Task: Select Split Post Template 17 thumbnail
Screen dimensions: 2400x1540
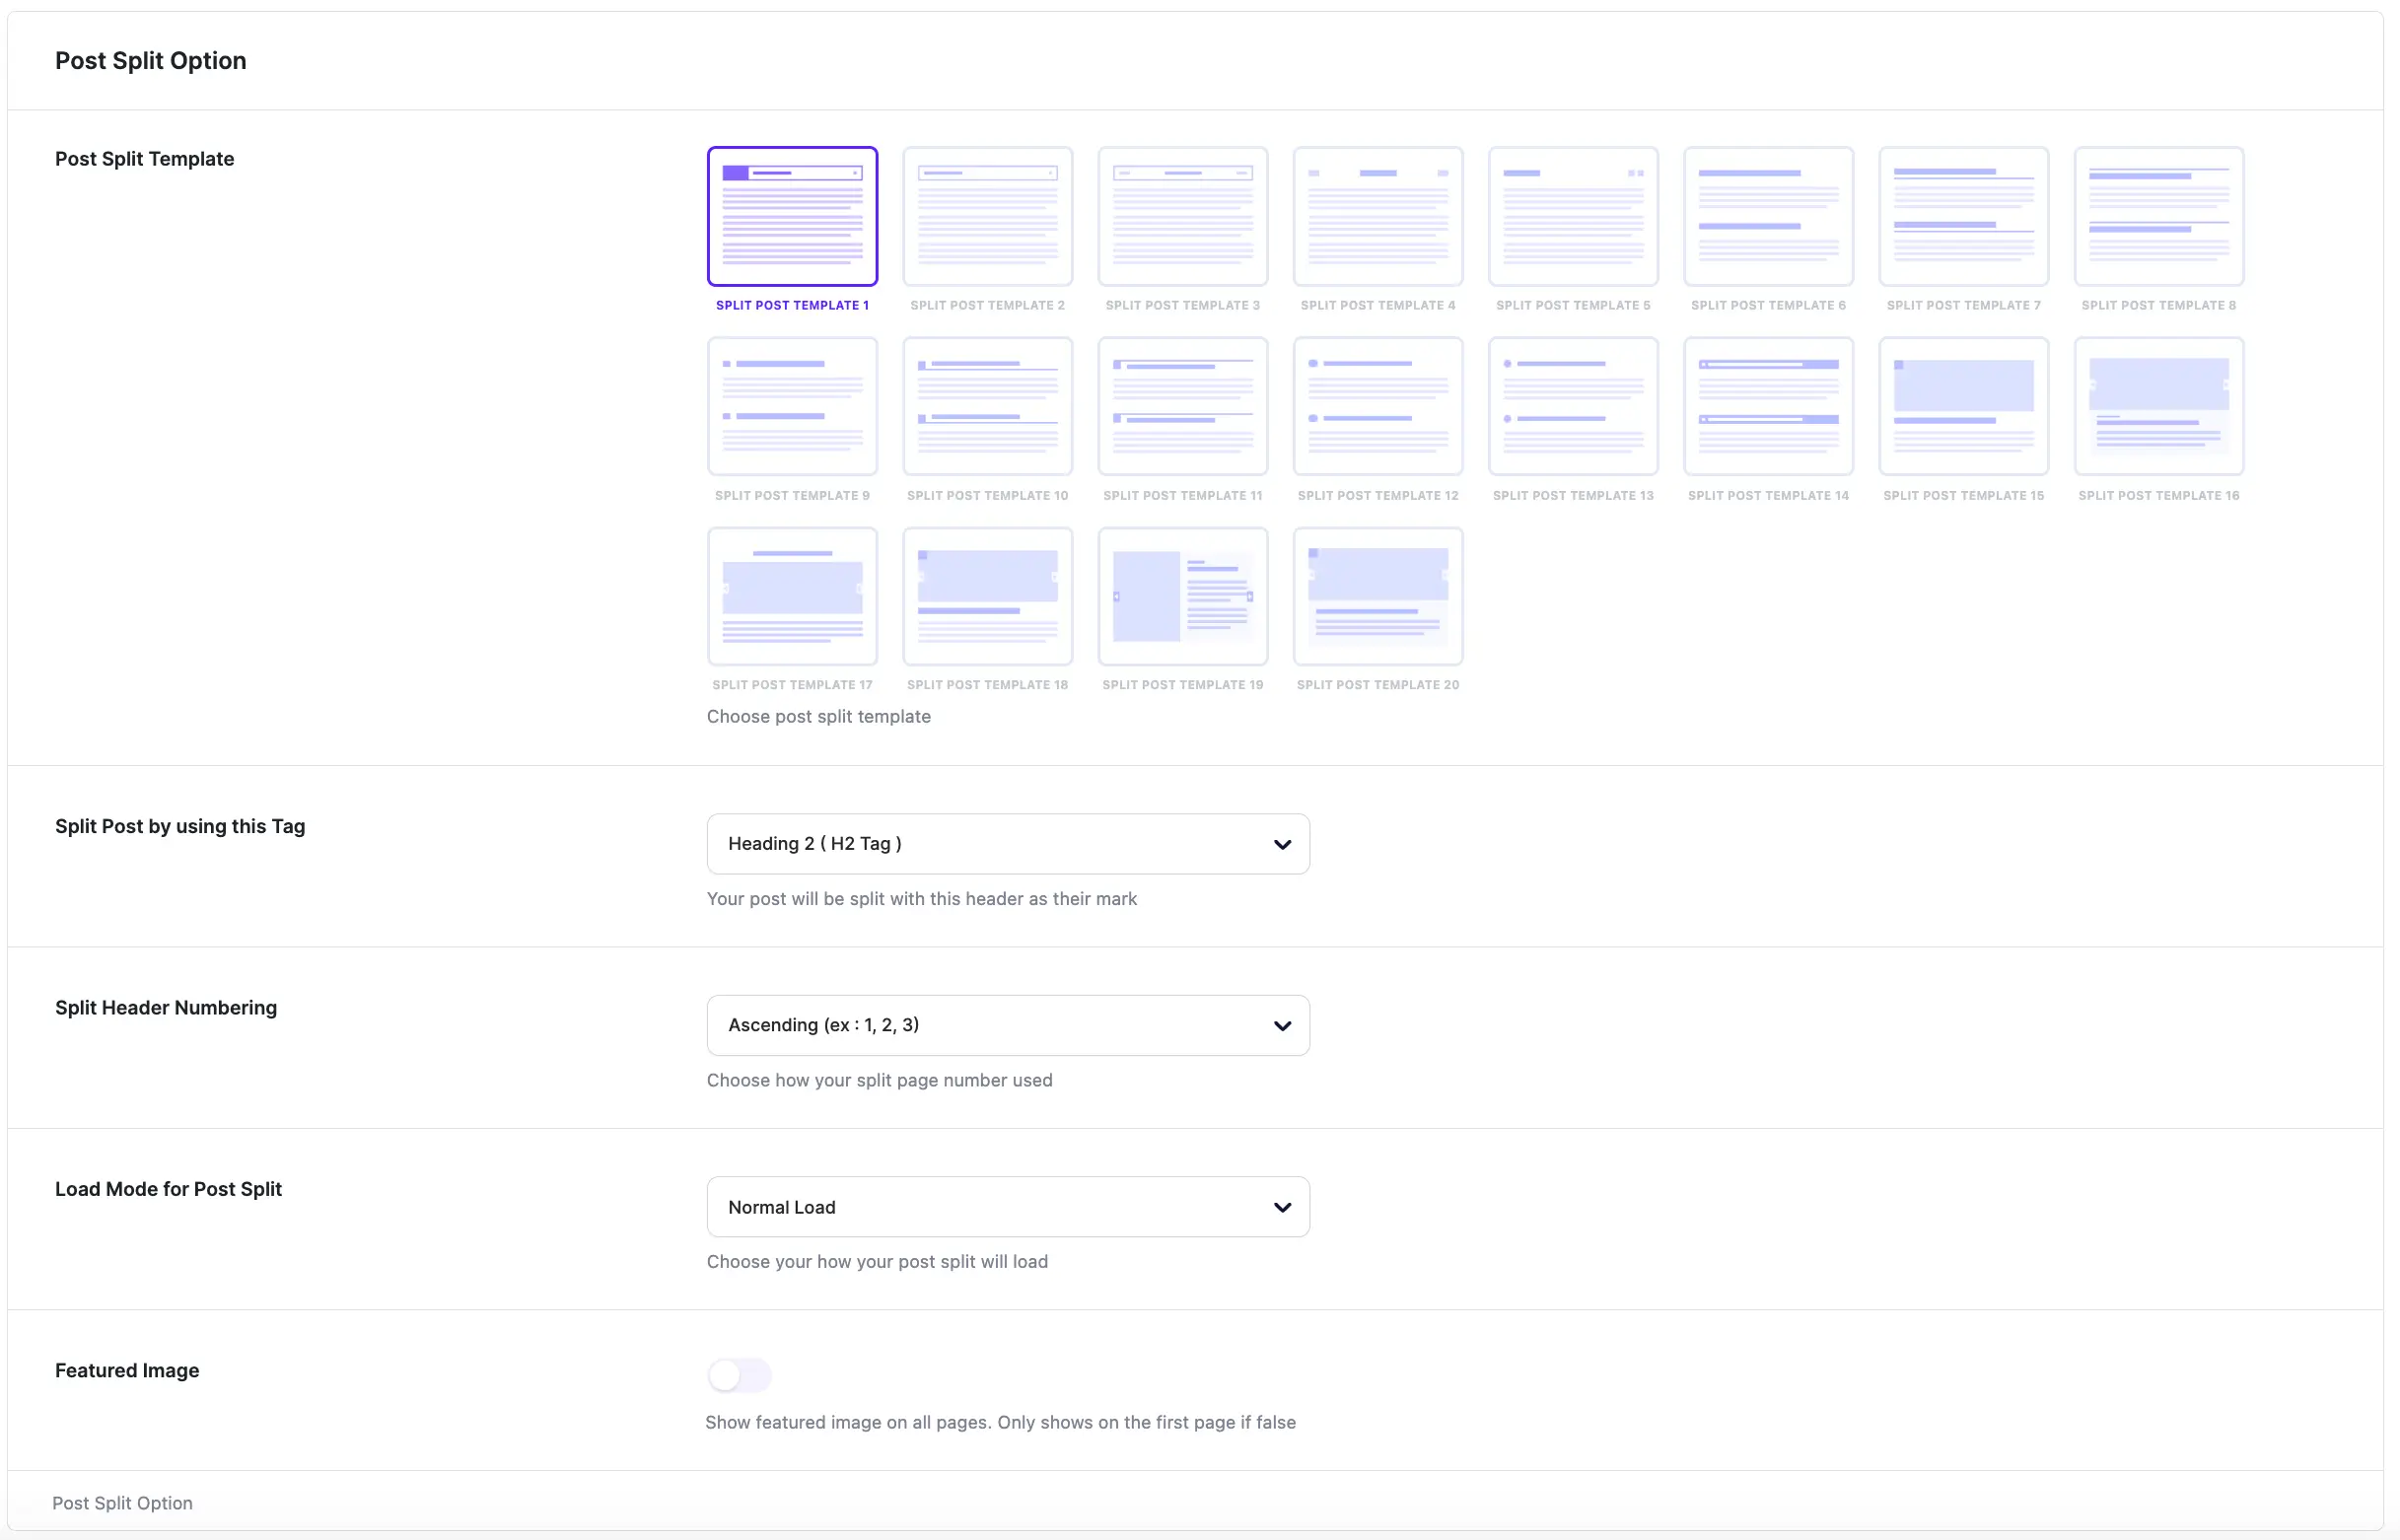Action: pyautogui.click(x=792, y=596)
